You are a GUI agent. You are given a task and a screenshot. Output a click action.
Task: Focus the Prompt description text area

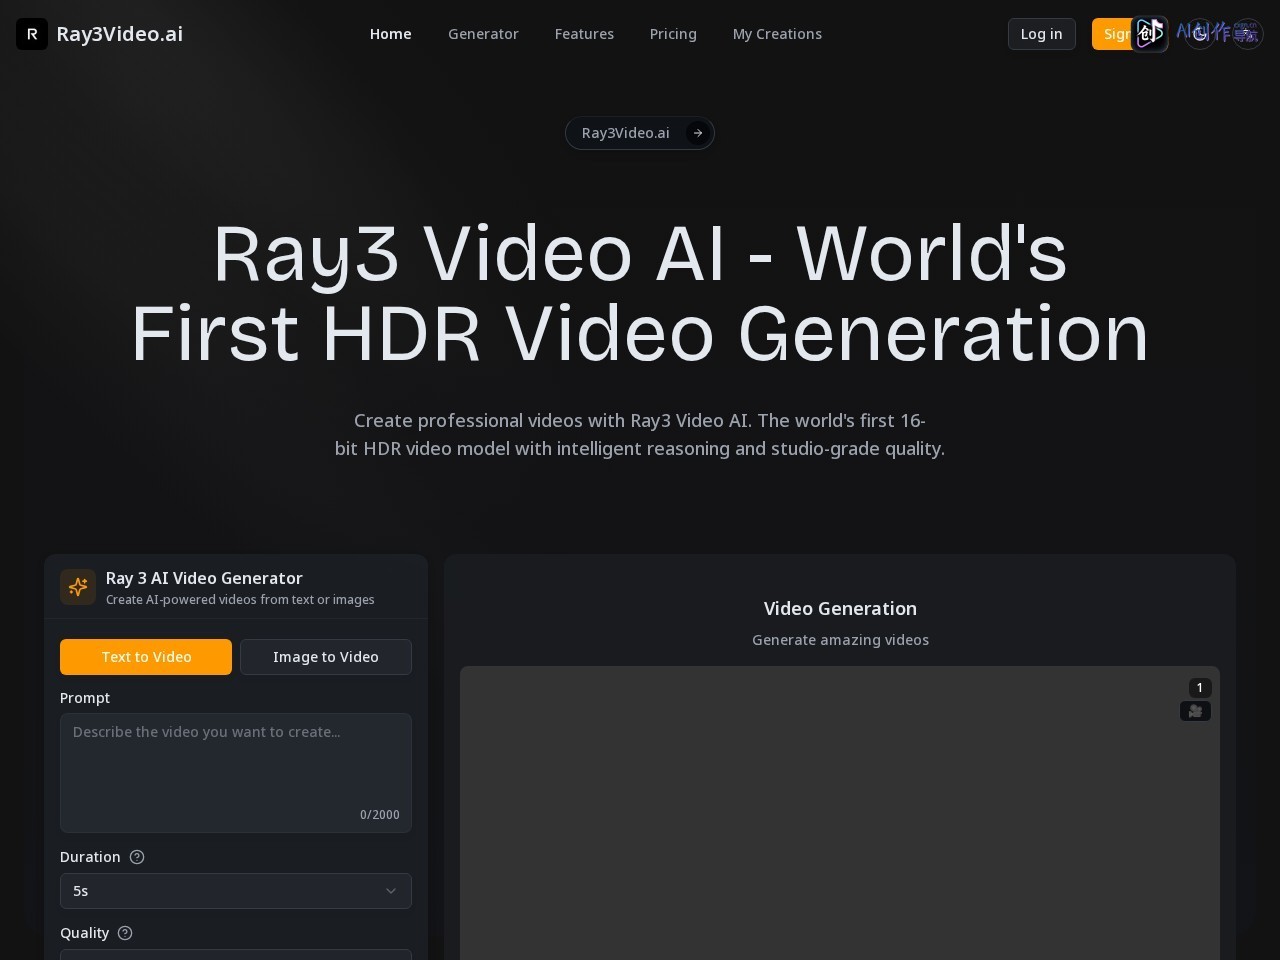(x=236, y=773)
